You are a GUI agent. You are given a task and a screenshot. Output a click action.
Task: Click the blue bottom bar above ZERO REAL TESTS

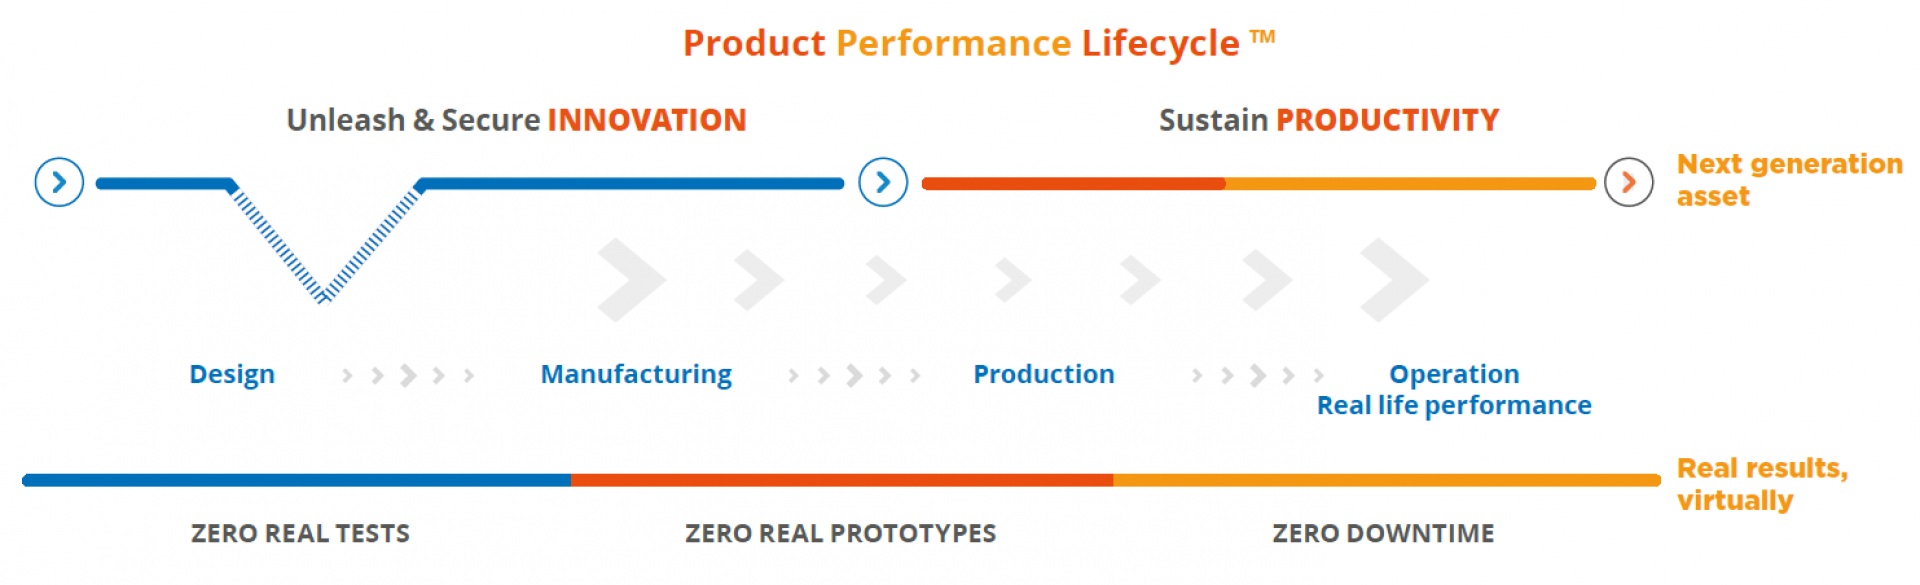(297, 480)
